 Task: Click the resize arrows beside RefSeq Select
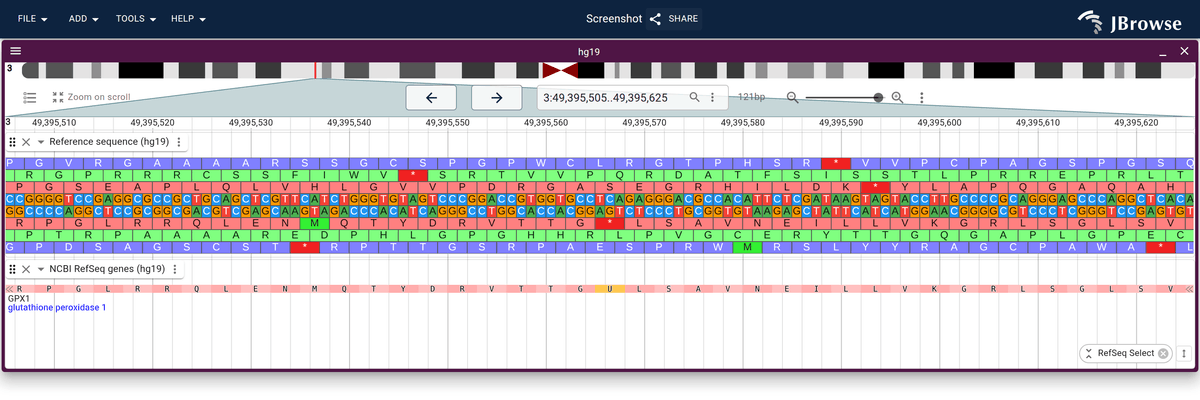click(1184, 353)
